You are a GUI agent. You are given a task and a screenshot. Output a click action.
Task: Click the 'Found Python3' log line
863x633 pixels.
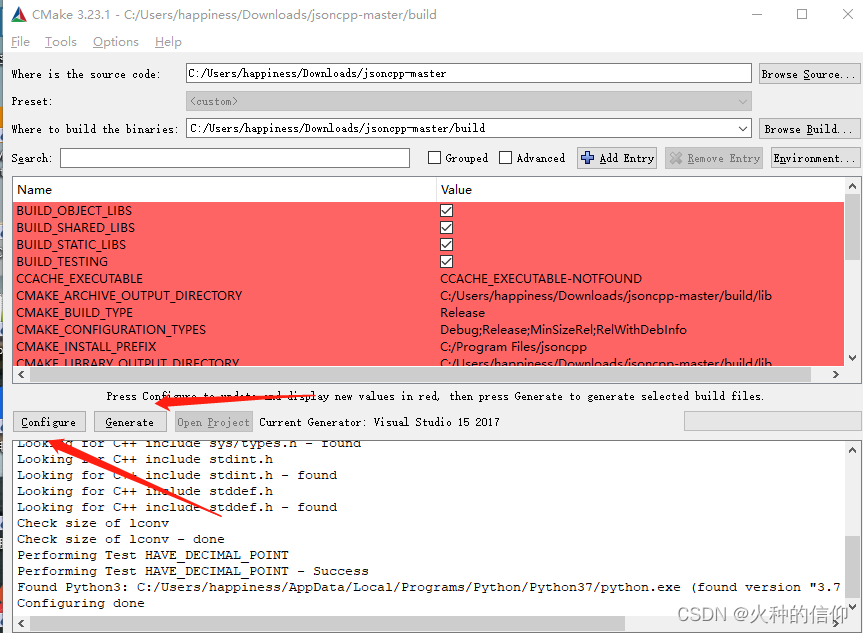(x=429, y=587)
